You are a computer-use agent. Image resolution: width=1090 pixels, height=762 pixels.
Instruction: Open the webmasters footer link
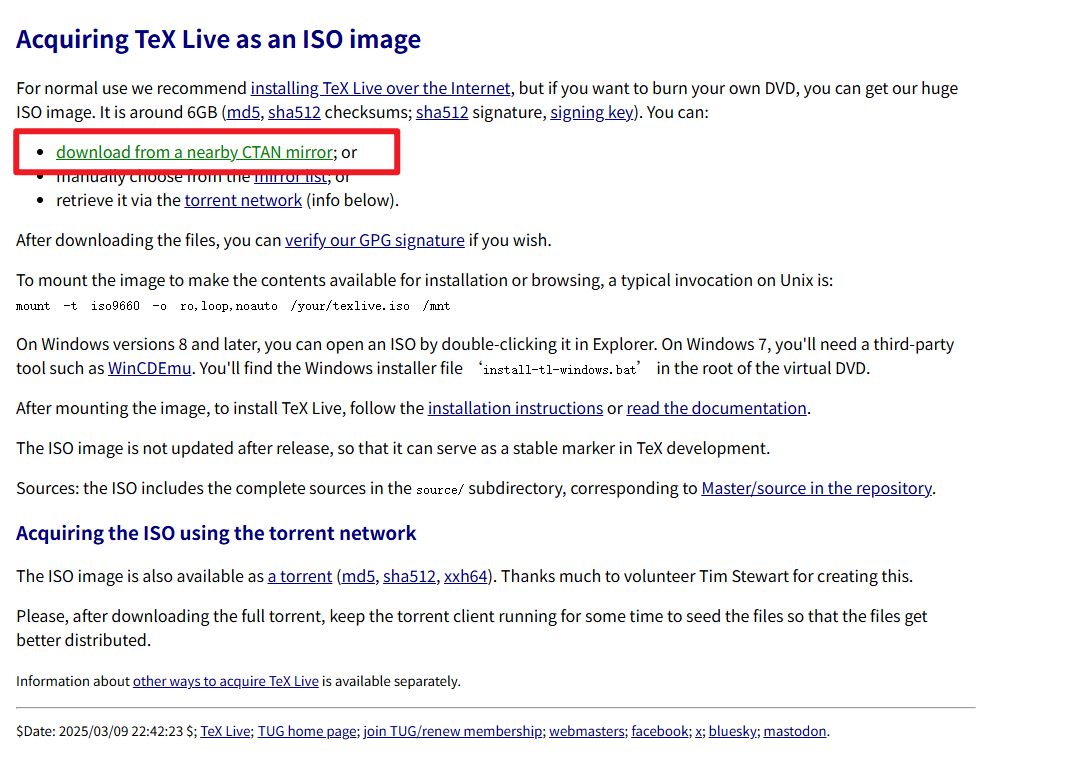point(586,731)
